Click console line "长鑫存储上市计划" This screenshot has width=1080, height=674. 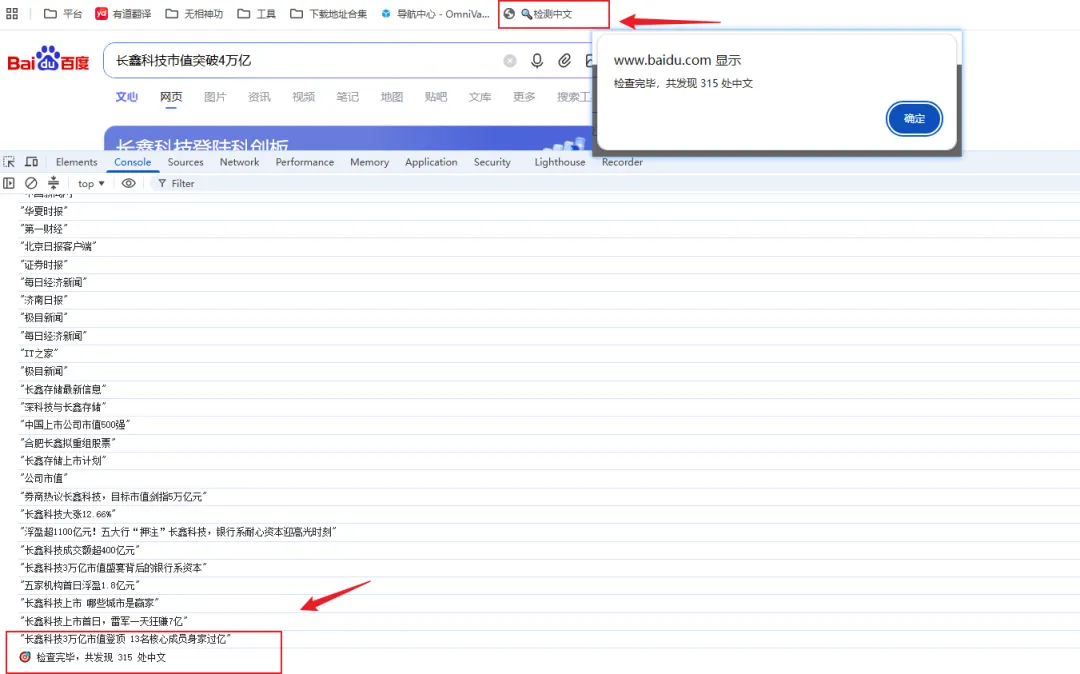pyautogui.click(x=63, y=461)
